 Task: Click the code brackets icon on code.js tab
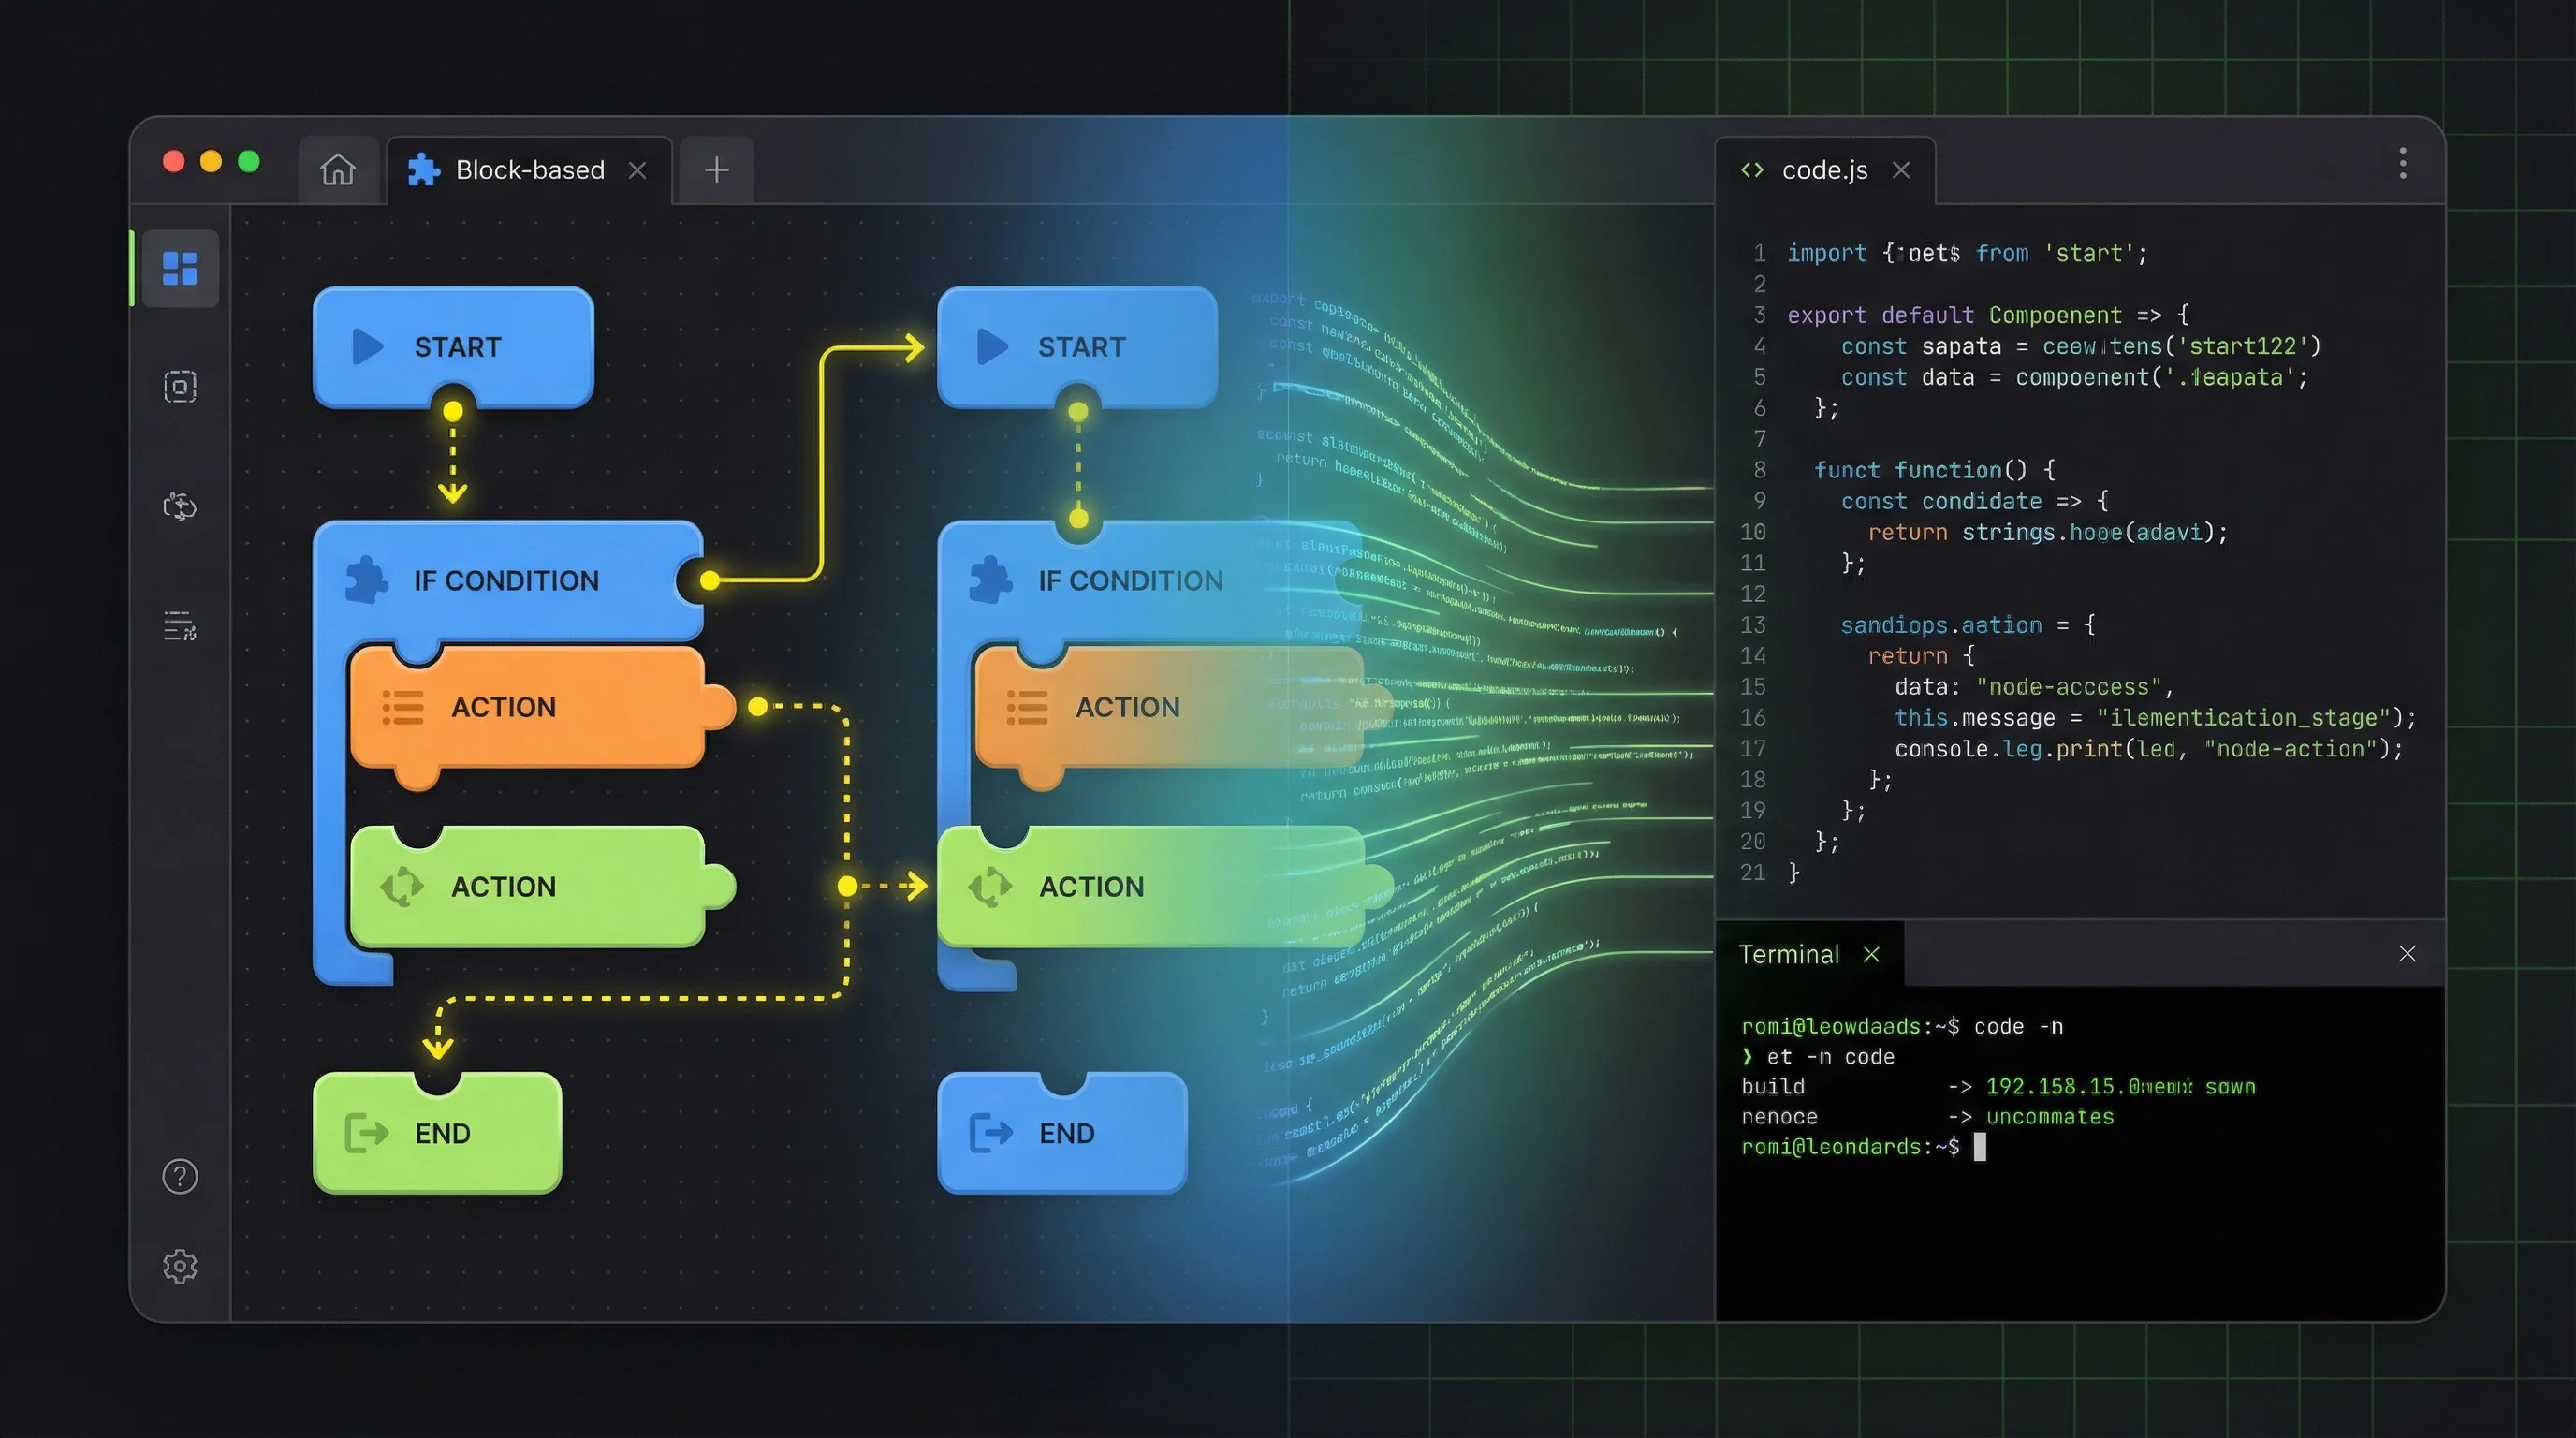coord(1752,170)
